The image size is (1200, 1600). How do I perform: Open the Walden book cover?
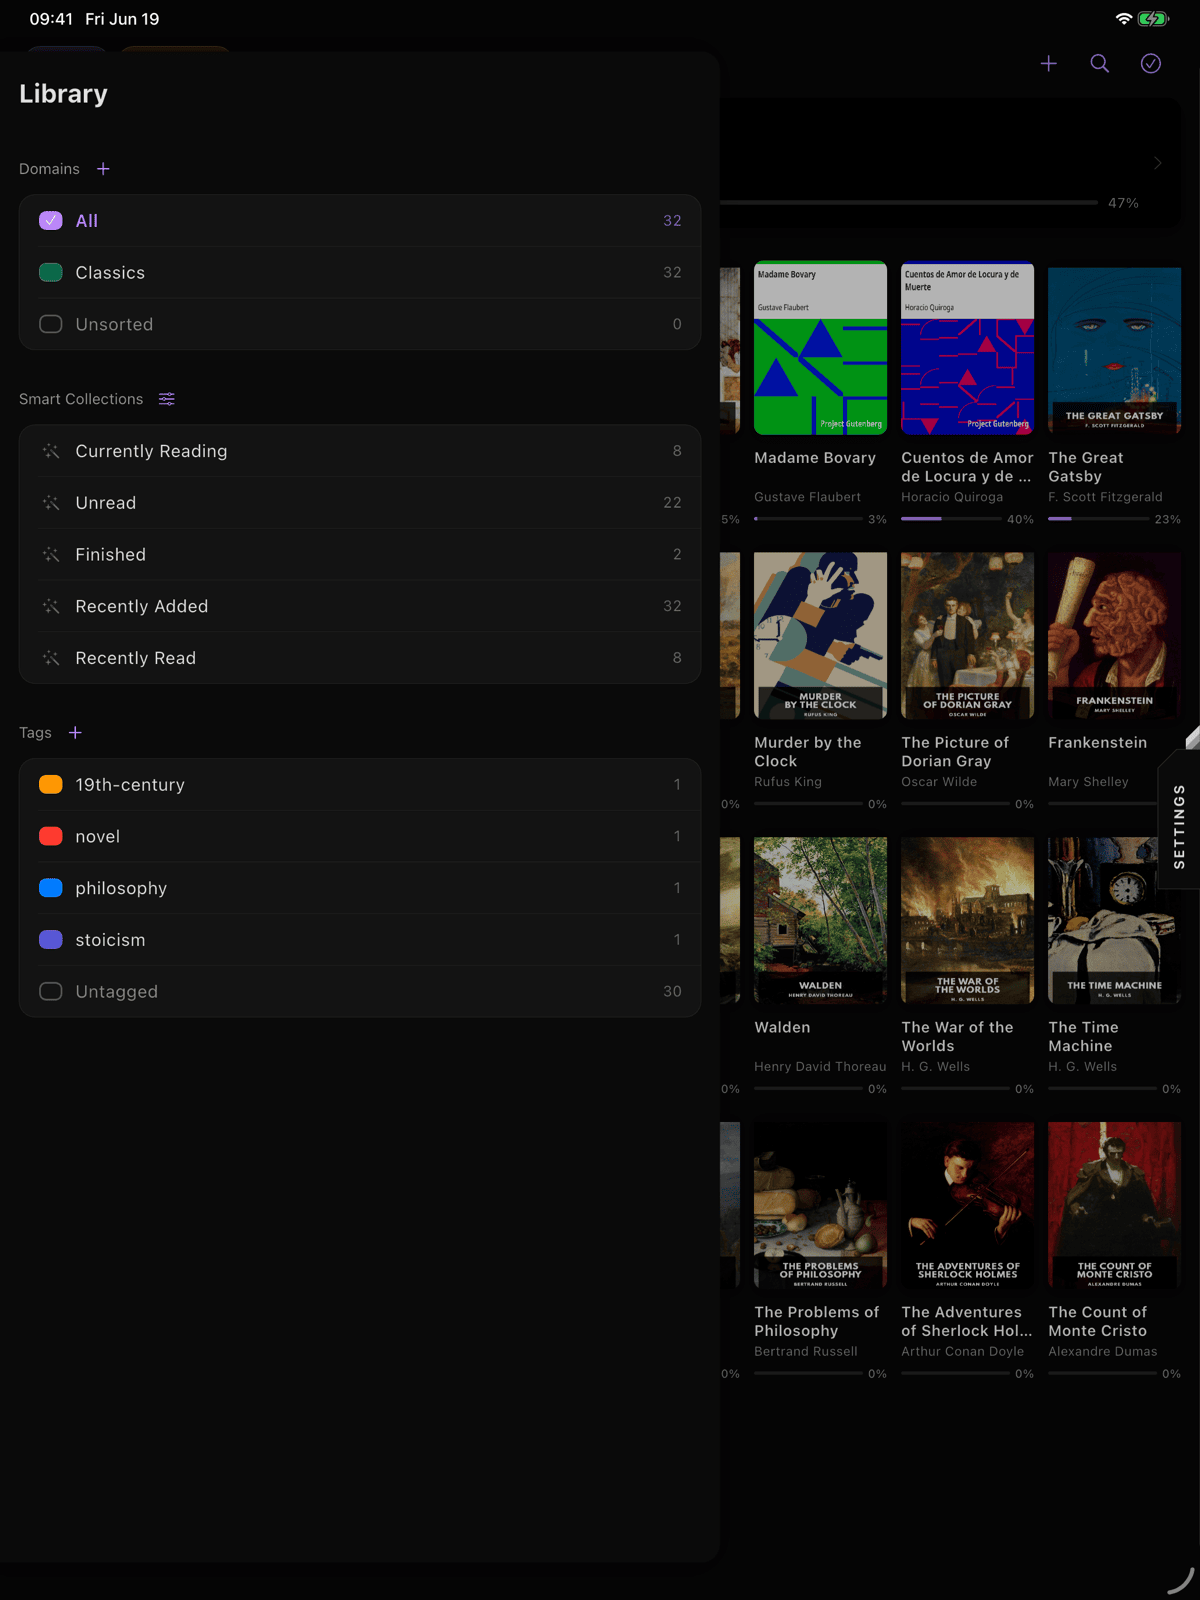coord(820,920)
